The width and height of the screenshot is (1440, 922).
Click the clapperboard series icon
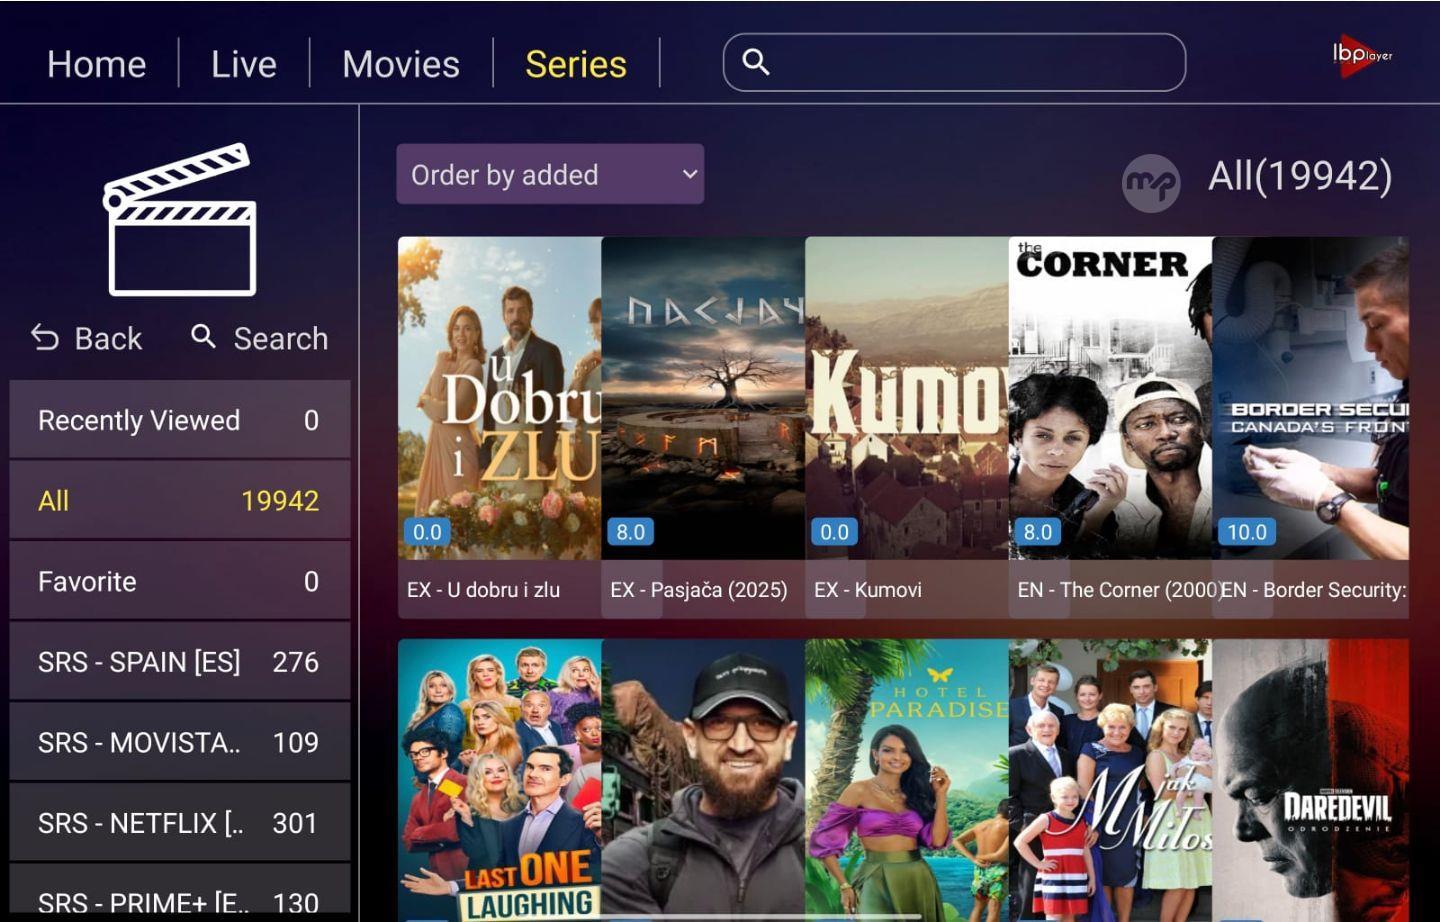tap(180, 219)
